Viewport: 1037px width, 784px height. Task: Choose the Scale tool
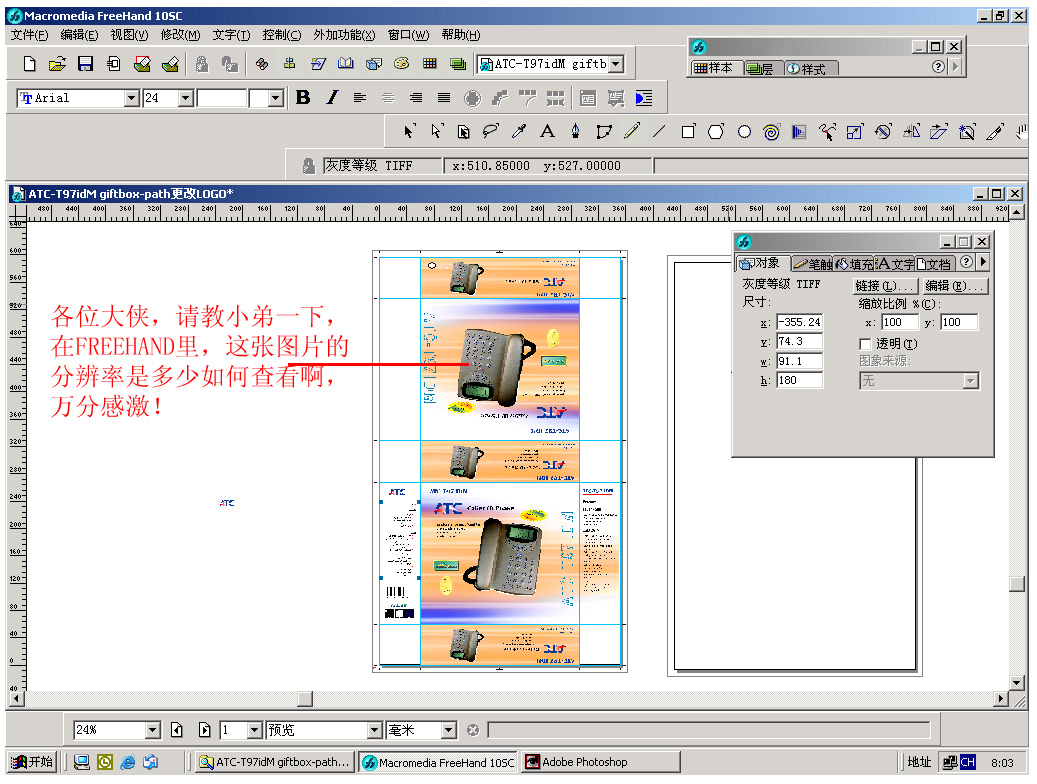click(x=854, y=132)
